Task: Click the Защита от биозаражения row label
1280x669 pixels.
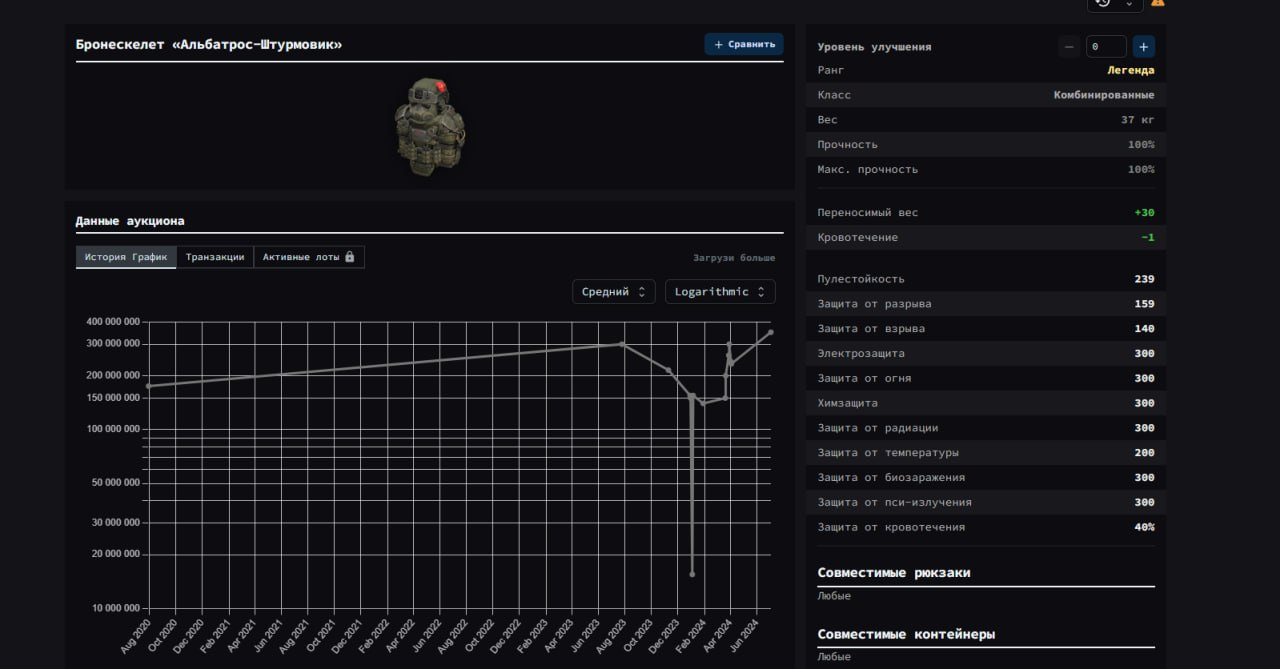Action: tap(891, 478)
